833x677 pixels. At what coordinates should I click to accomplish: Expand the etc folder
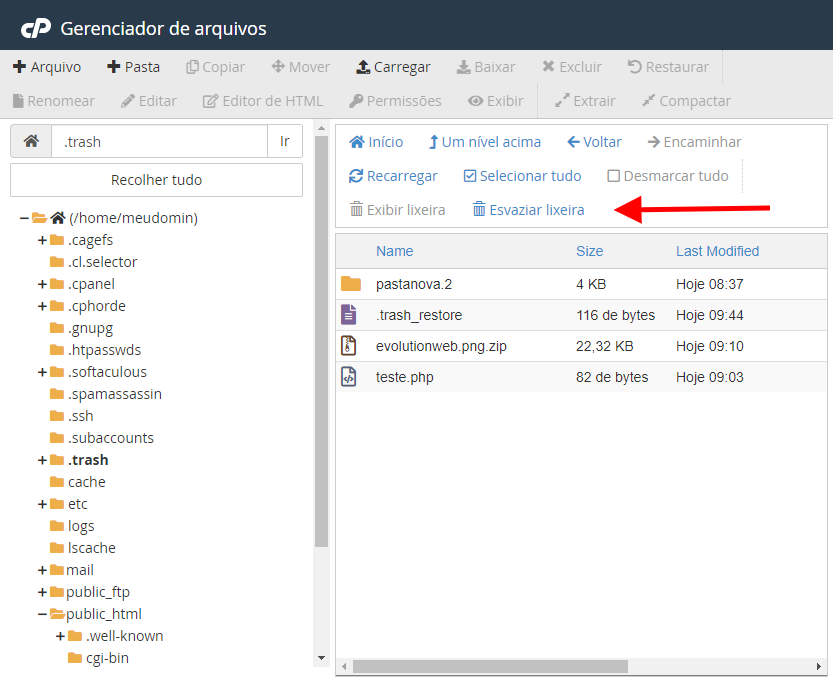(x=42, y=504)
